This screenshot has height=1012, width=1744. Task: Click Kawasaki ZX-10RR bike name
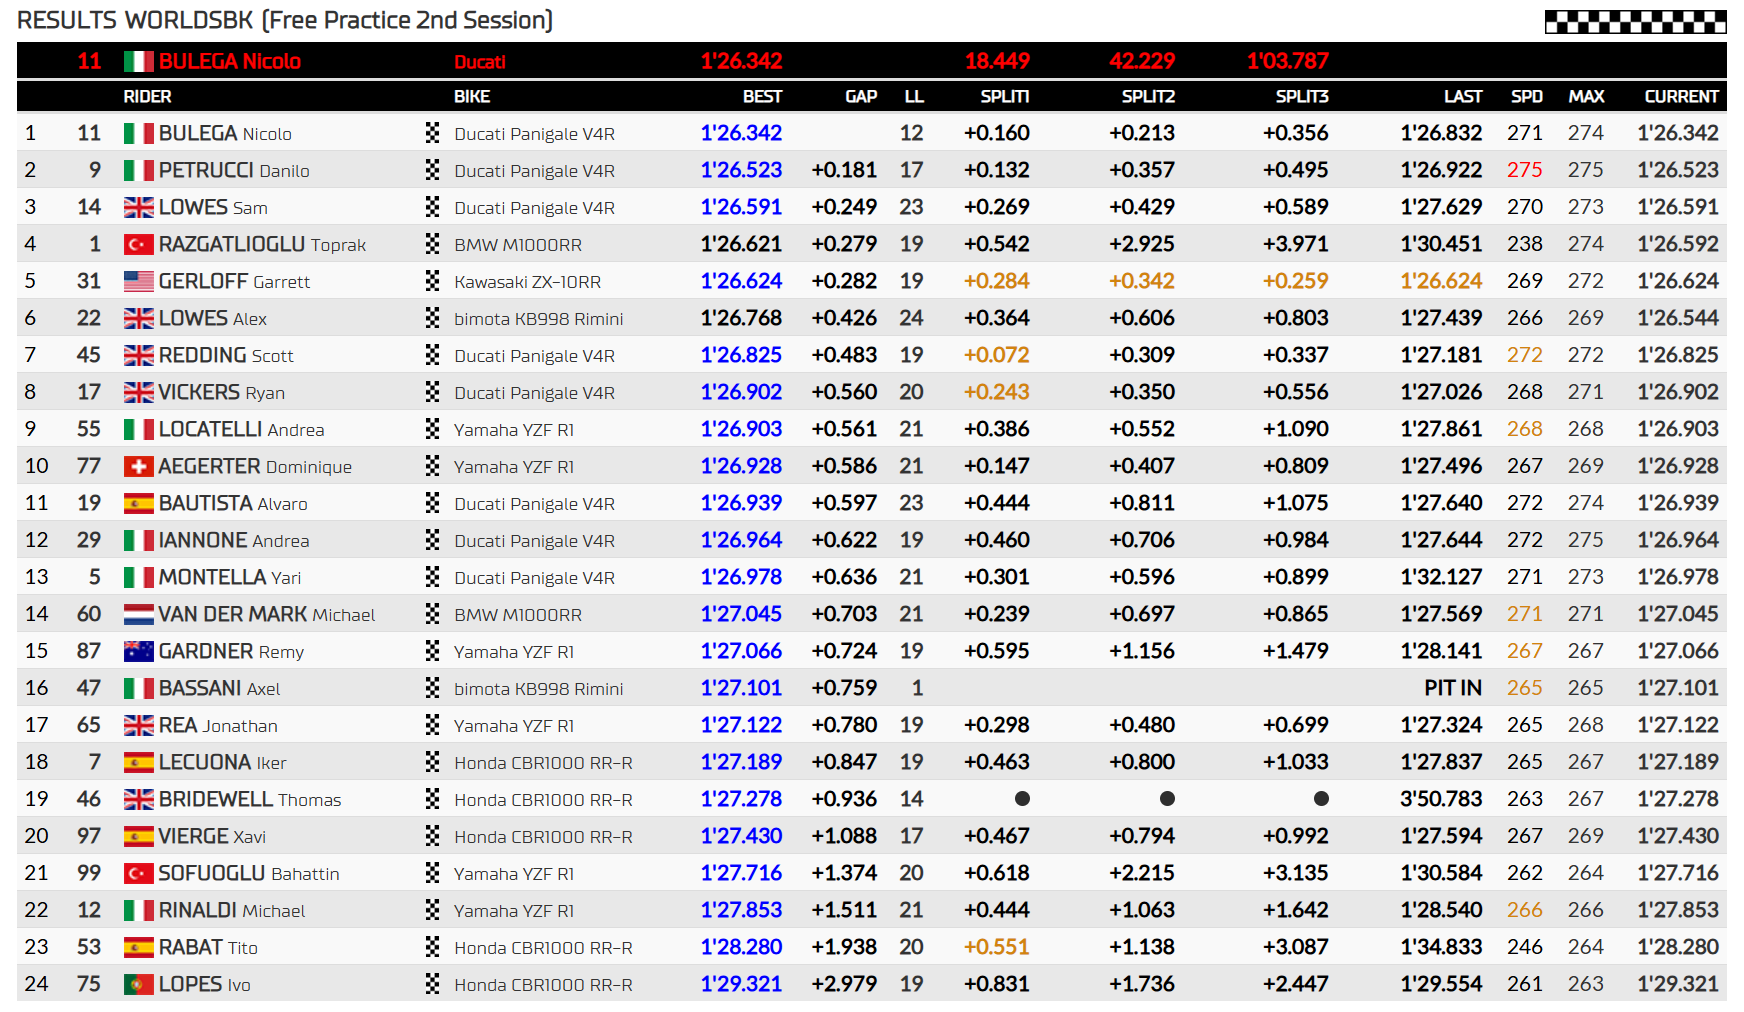tap(528, 282)
